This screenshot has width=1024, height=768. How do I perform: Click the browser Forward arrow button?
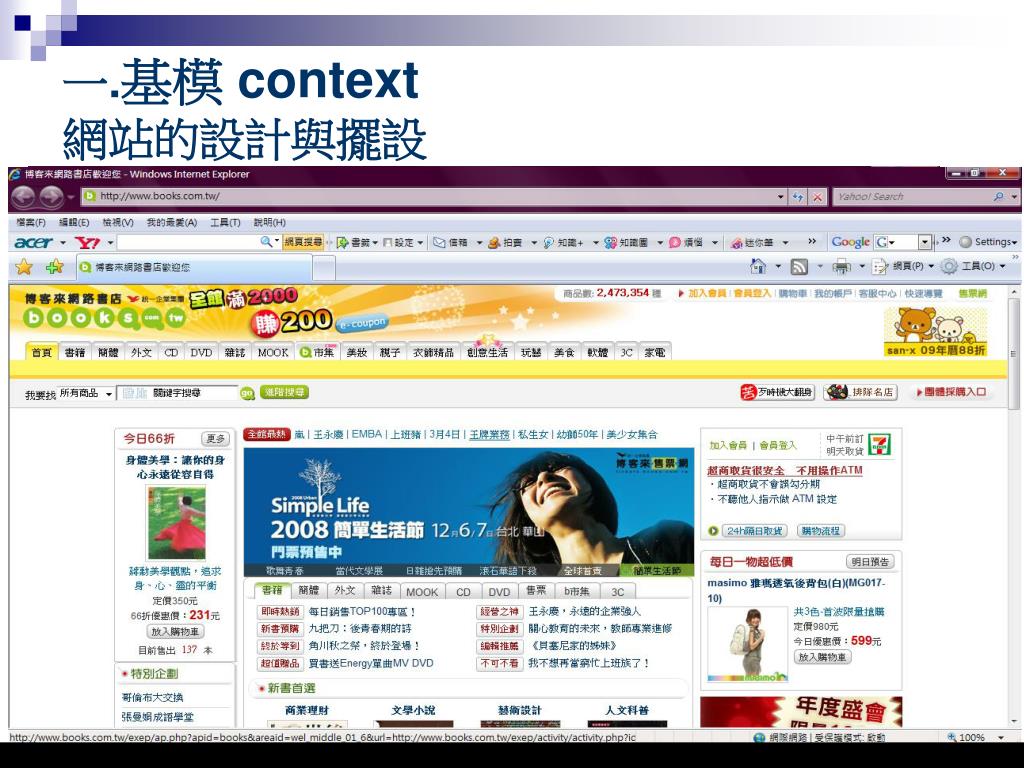tap(52, 197)
